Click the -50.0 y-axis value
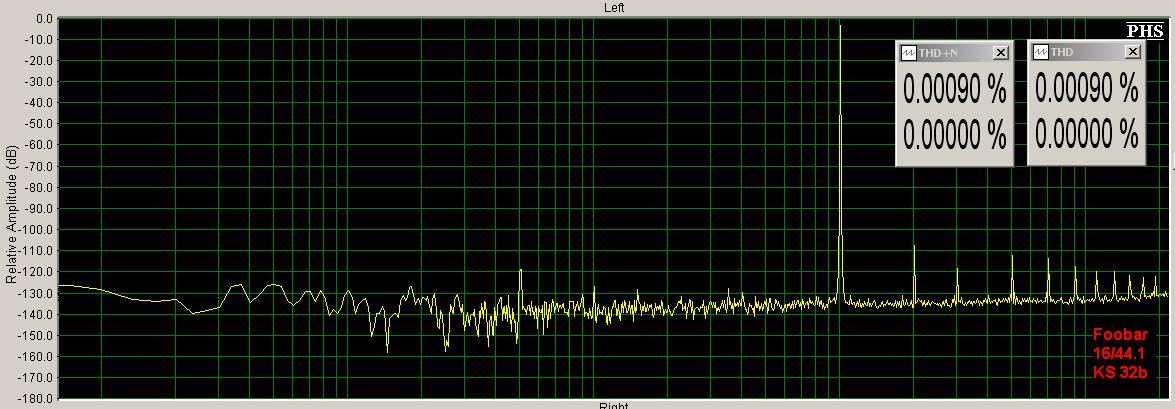This screenshot has width=1175, height=409. click(39, 124)
